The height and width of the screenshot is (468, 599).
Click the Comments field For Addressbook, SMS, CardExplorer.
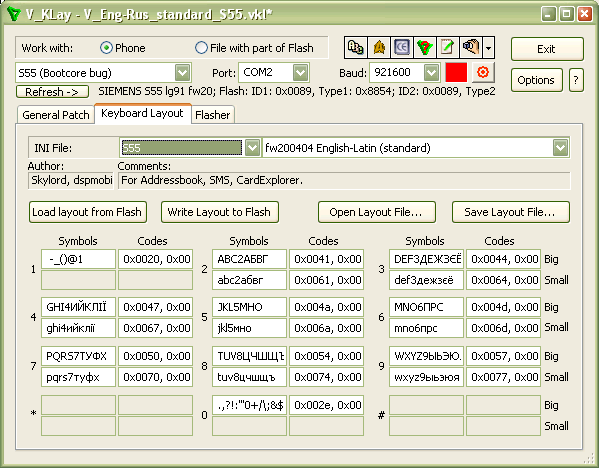click(344, 180)
